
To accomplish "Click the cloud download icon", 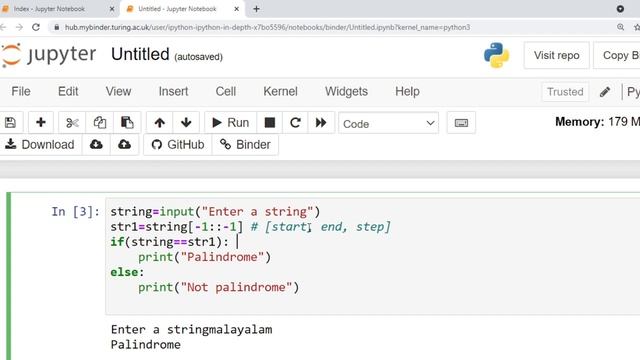I will 96,144.
